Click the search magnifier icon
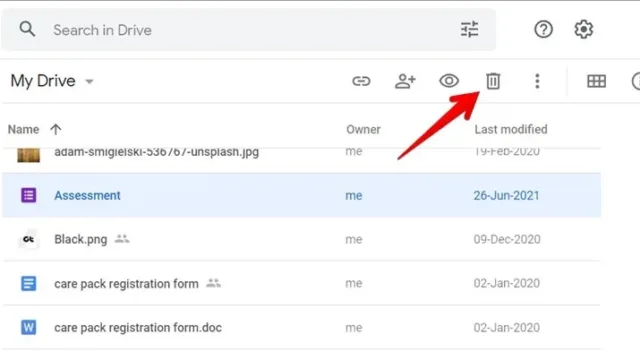 click(27, 29)
